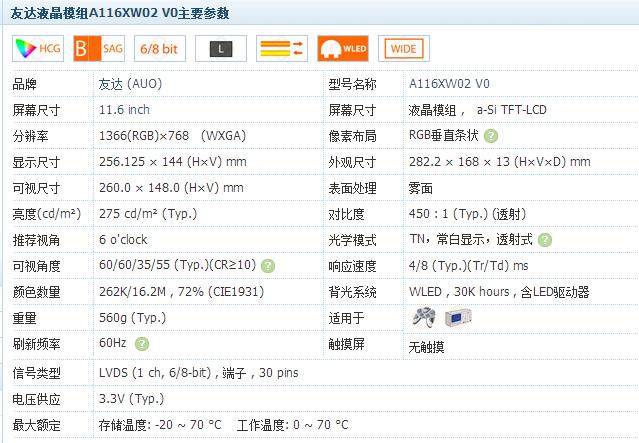Click help icon next to 60Hz refresh rate

(x=142, y=344)
